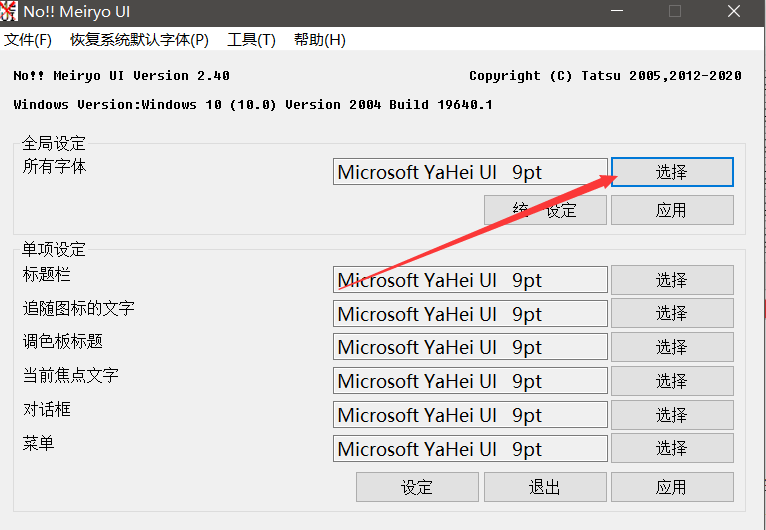Image resolution: width=766 pixels, height=530 pixels.
Task: Click 应用 button in 单项设定 group
Action: pyautogui.click(x=672, y=487)
